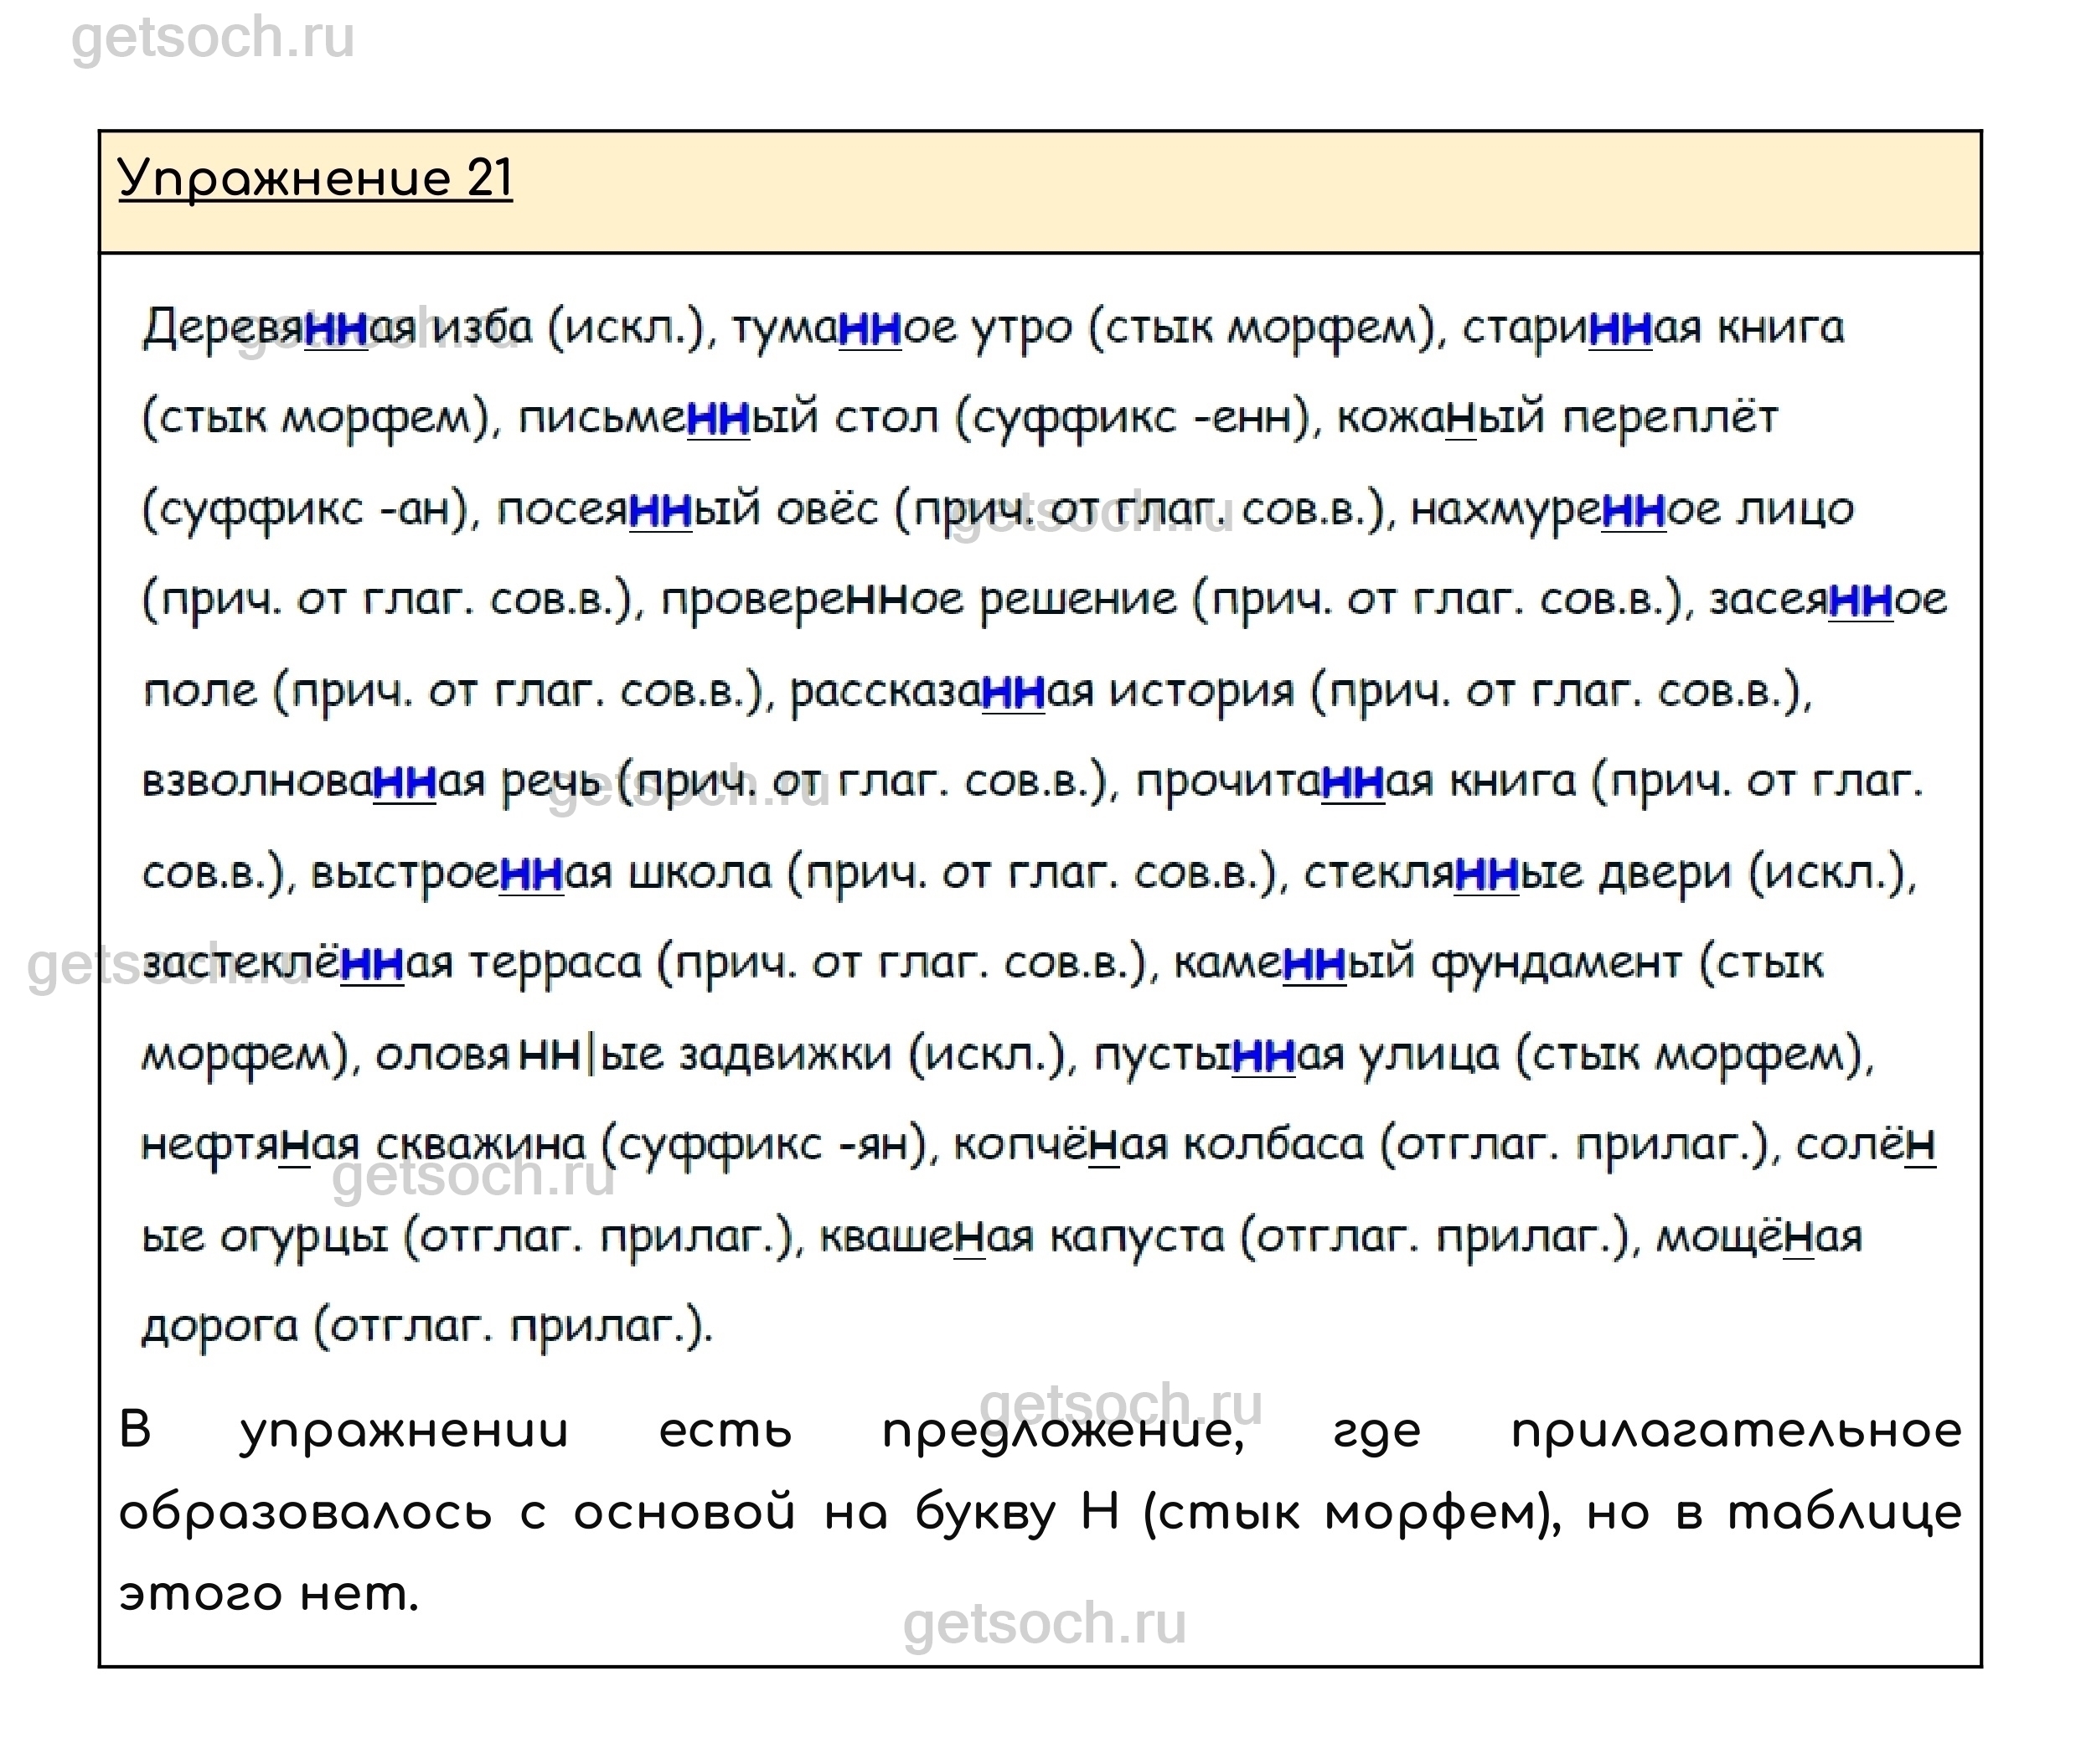The image size is (2081, 1764).
Task: Click the word 'оловянные' before 'задвижки'
Action: coord(519,1055)
